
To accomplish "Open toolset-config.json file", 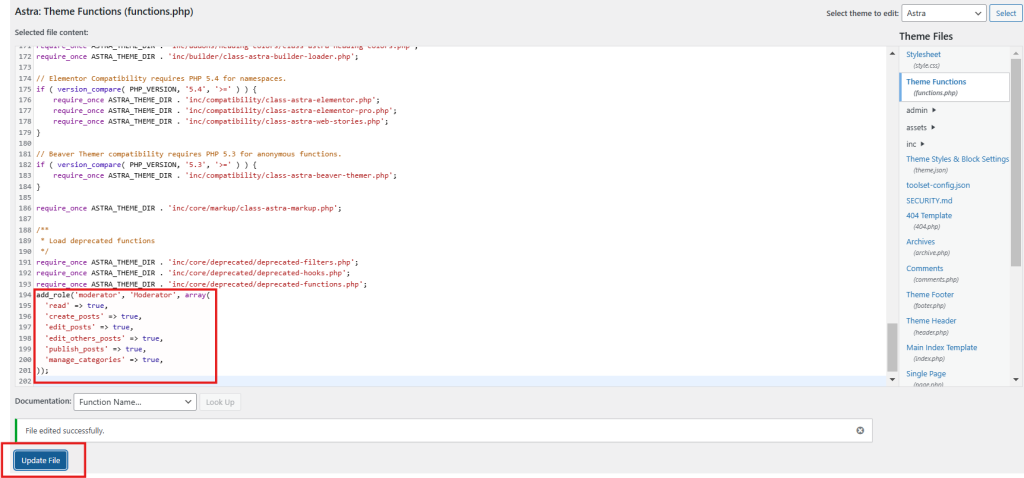I will click(938, 185).
